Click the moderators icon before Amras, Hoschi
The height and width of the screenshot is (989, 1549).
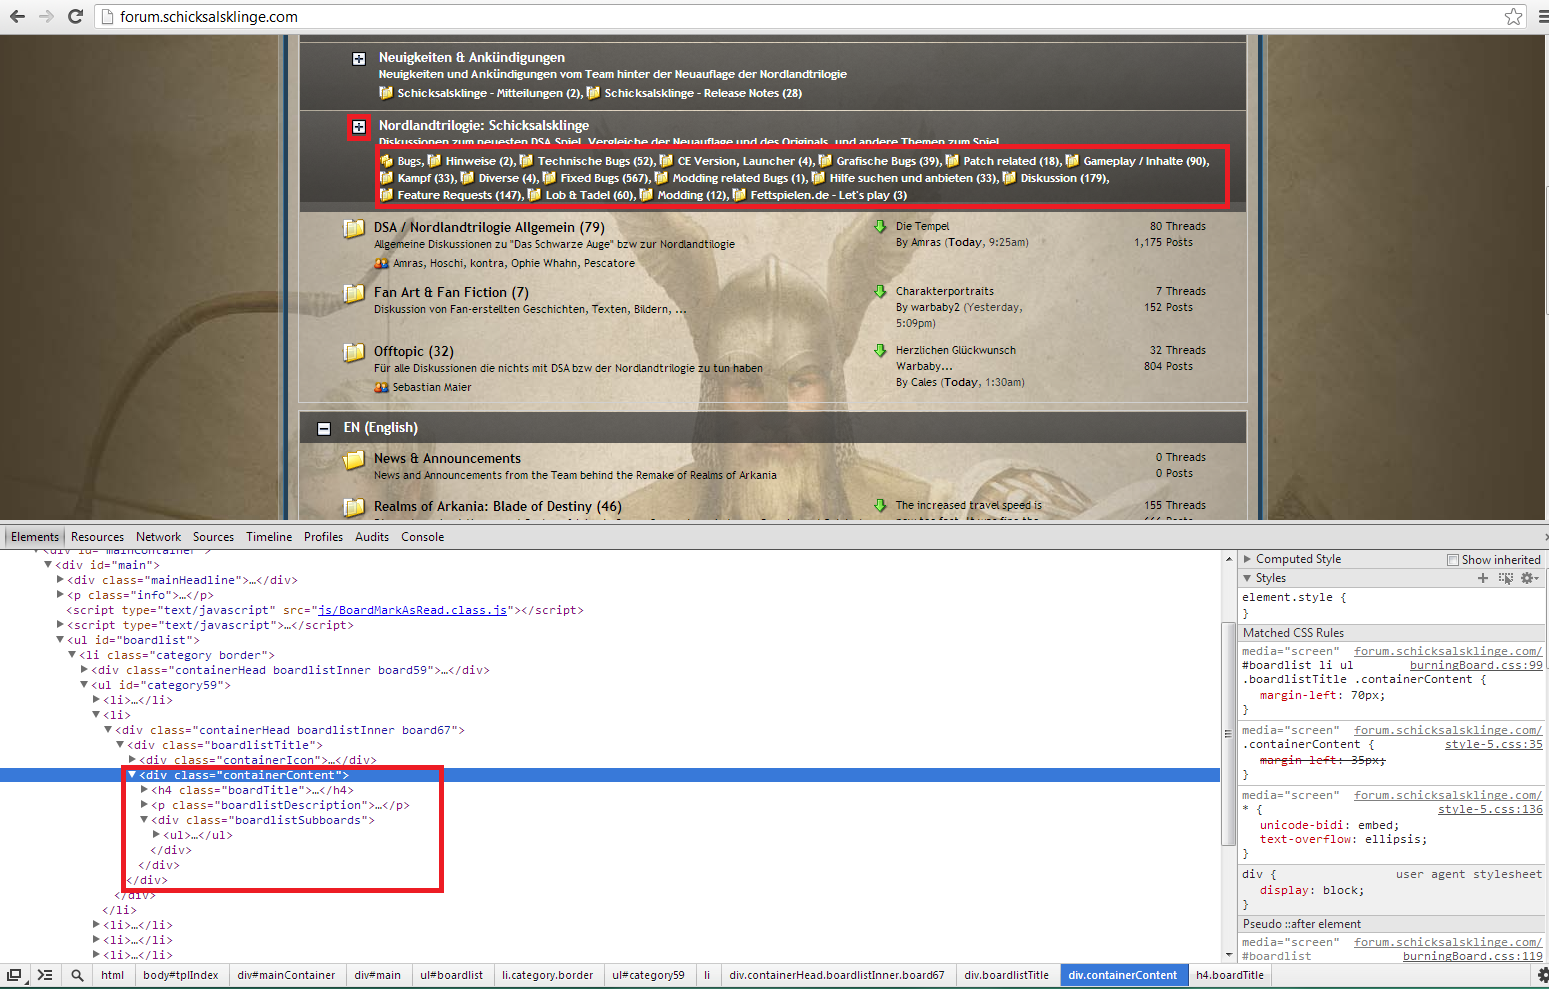click(x=381, y=263)
